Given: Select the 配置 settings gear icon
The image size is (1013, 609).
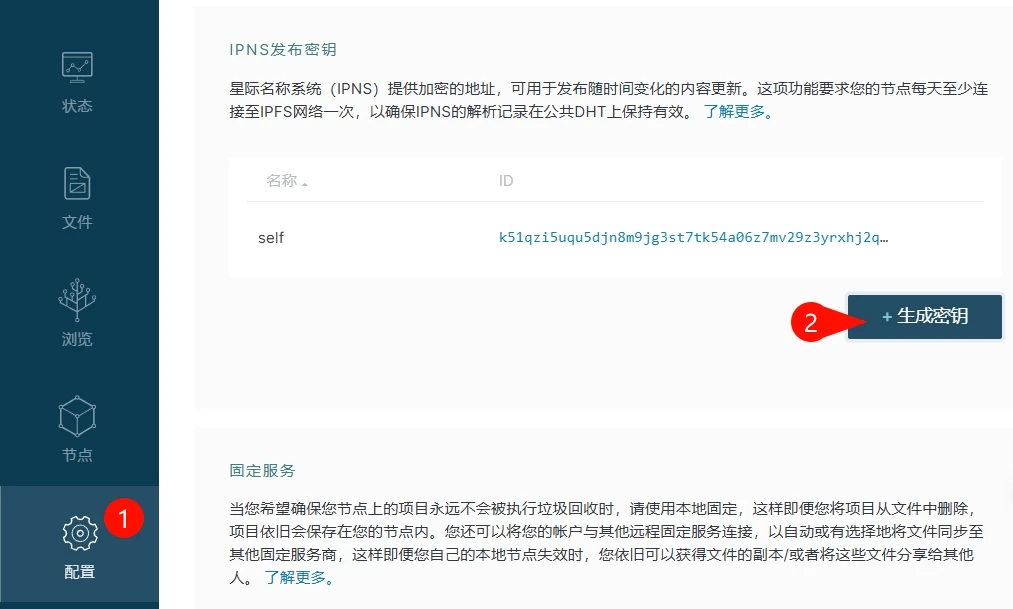Looking at the screenshot, I should [x=80, y=533].
